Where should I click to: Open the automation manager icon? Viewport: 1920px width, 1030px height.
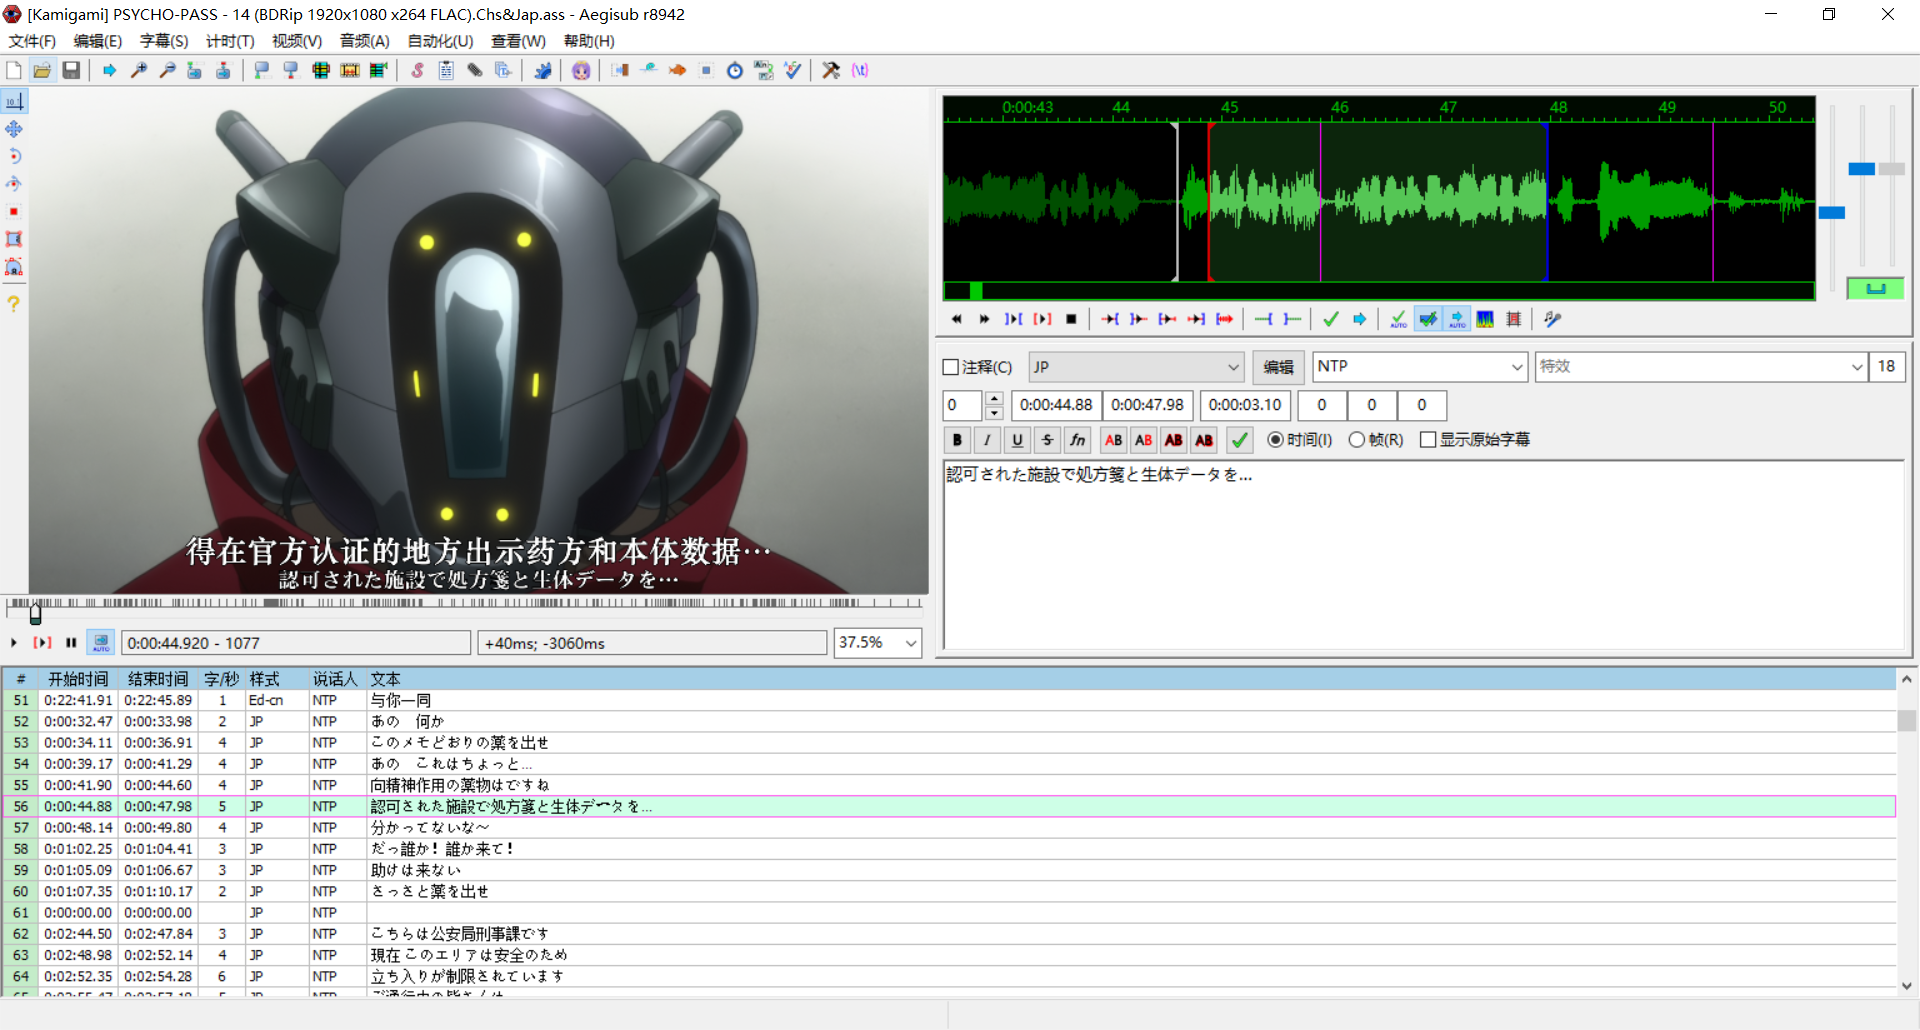(x=542, y=70)
